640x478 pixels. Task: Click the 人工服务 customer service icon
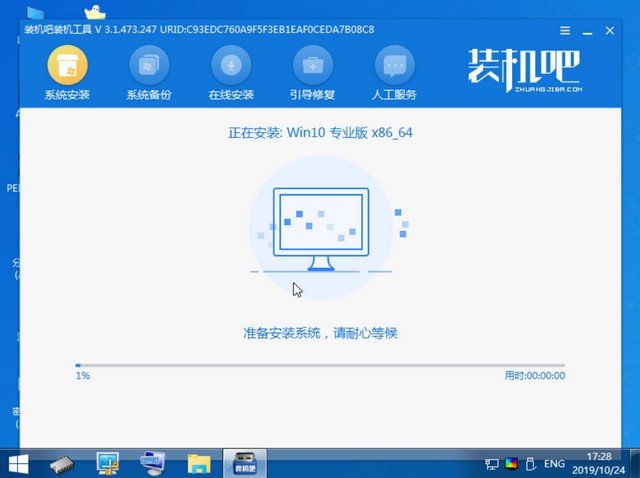[x=394, y=66]
